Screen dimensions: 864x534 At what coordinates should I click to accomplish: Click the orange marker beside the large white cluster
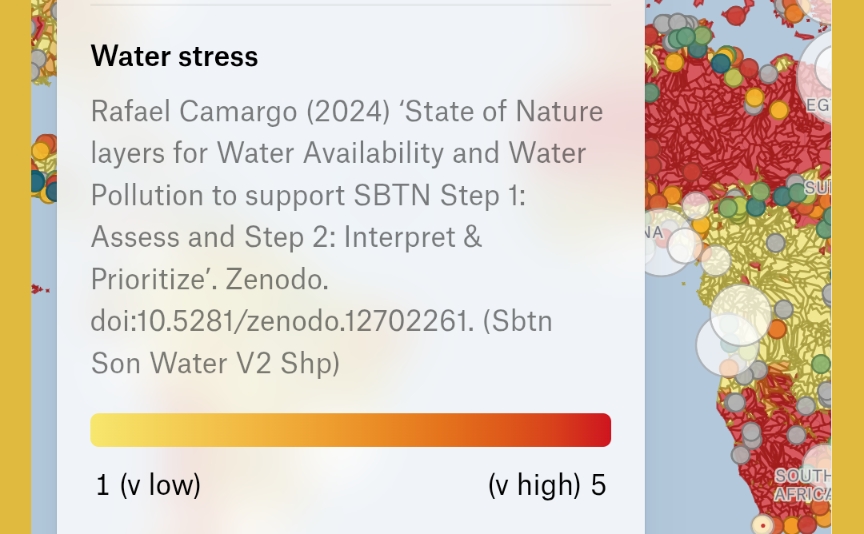[777, 328]
